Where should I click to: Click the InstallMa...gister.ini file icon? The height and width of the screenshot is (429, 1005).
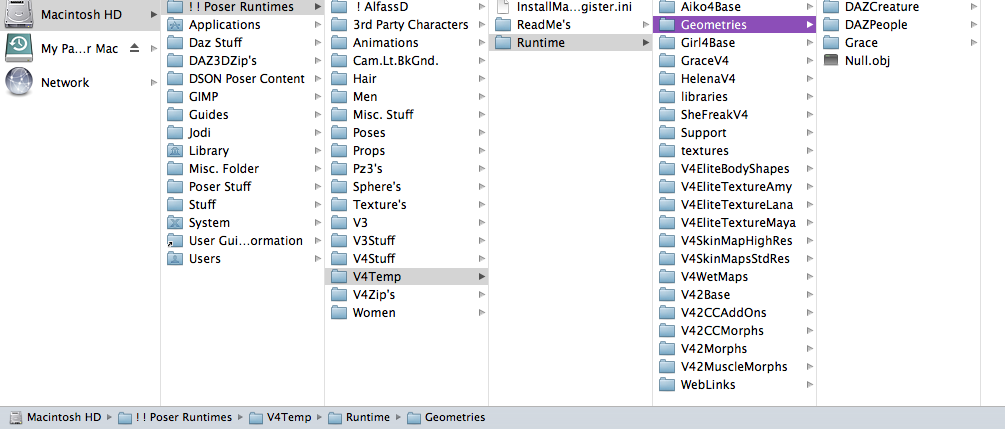click(x=503, y=7)
